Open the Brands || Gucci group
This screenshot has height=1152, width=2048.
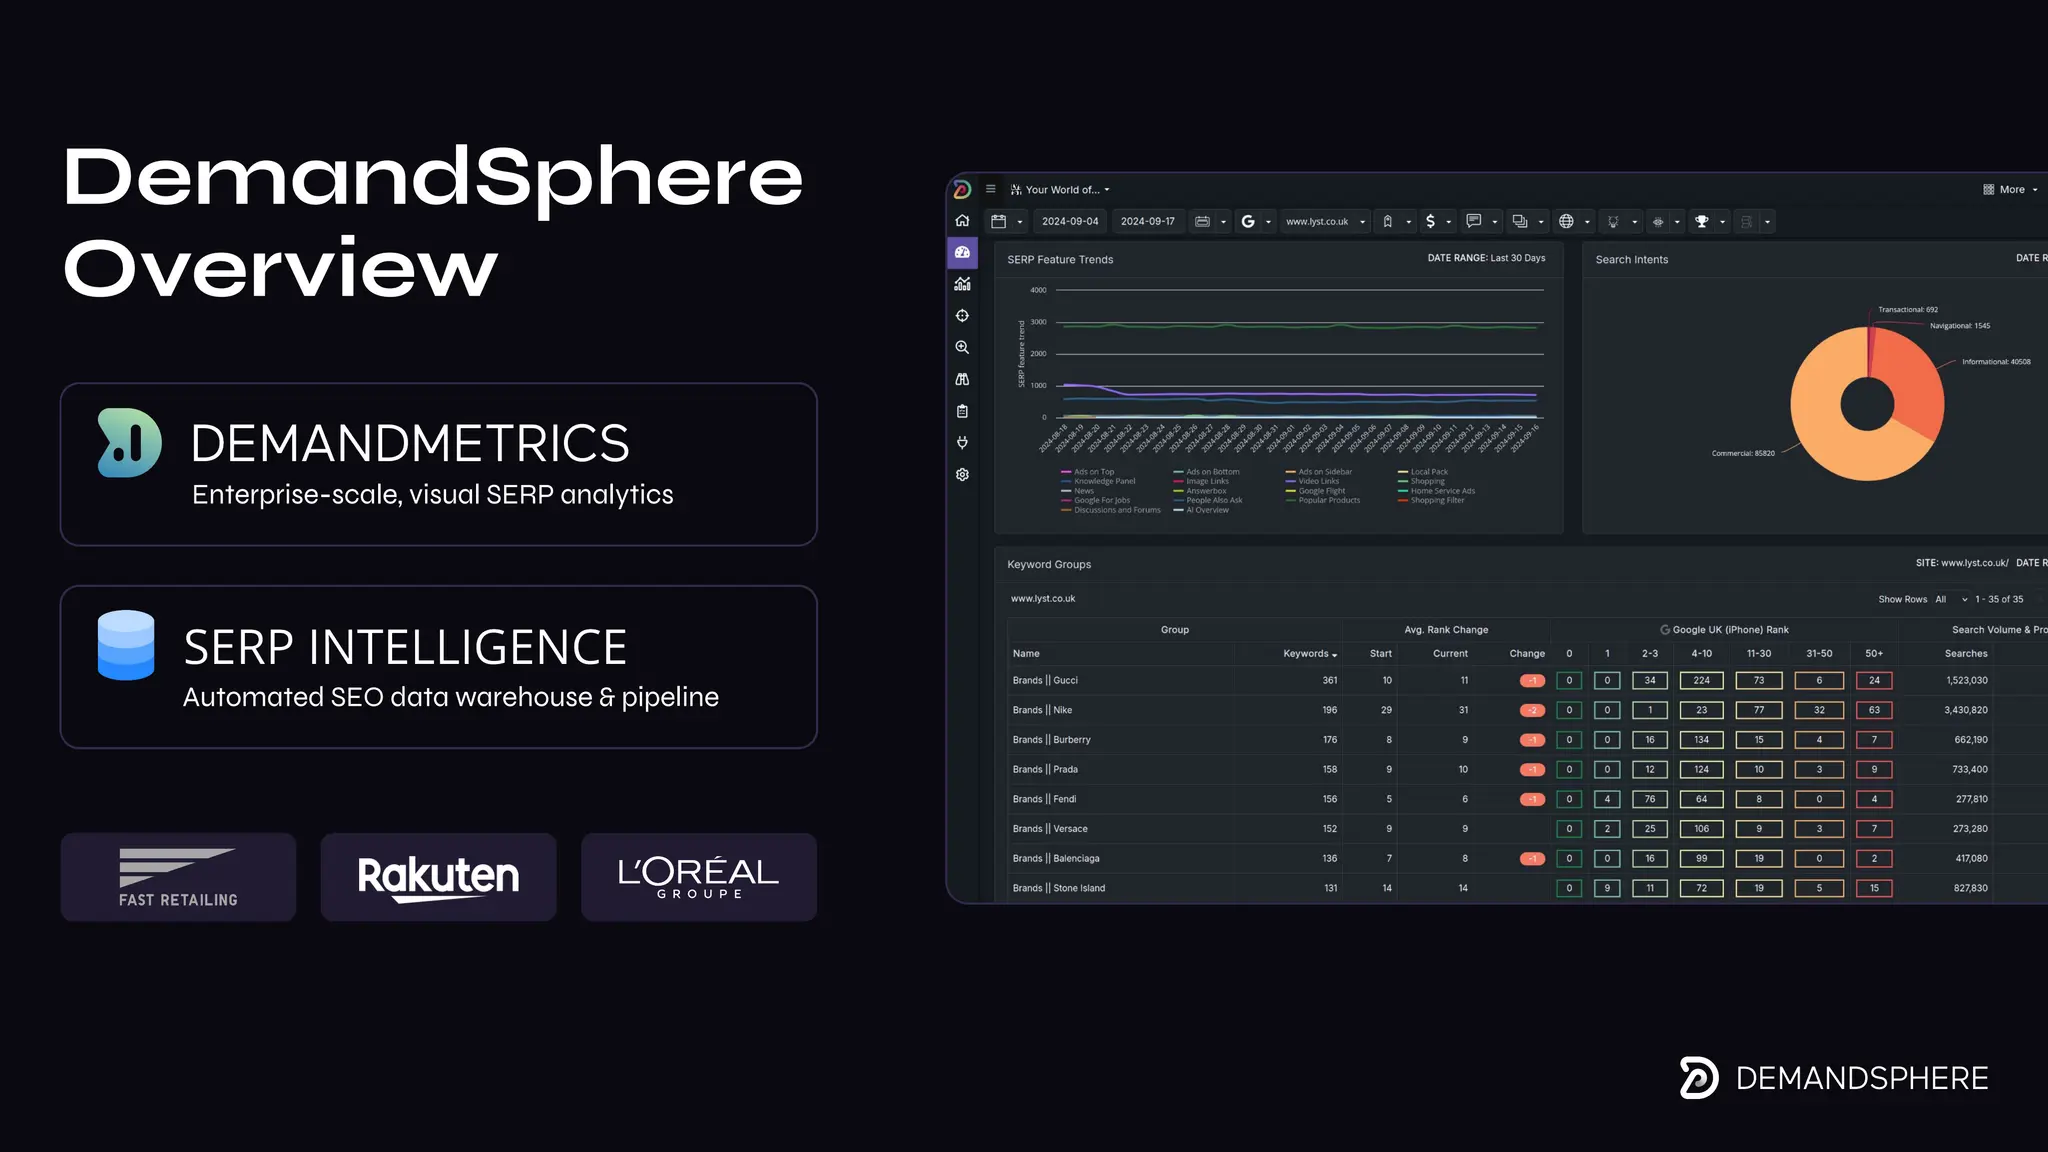(x=1045, y=681)
